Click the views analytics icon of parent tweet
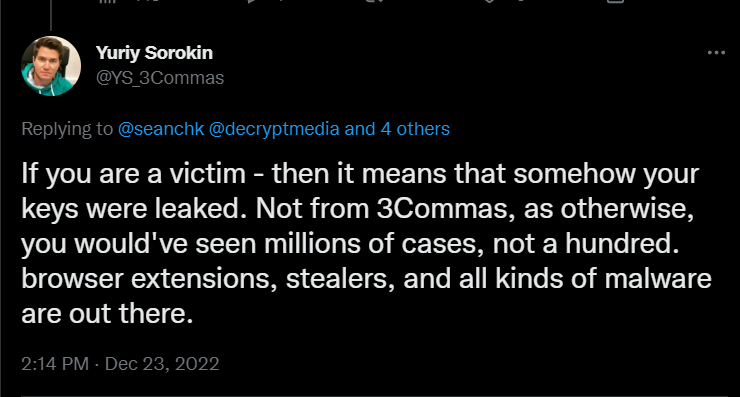 tap(107, 1)
